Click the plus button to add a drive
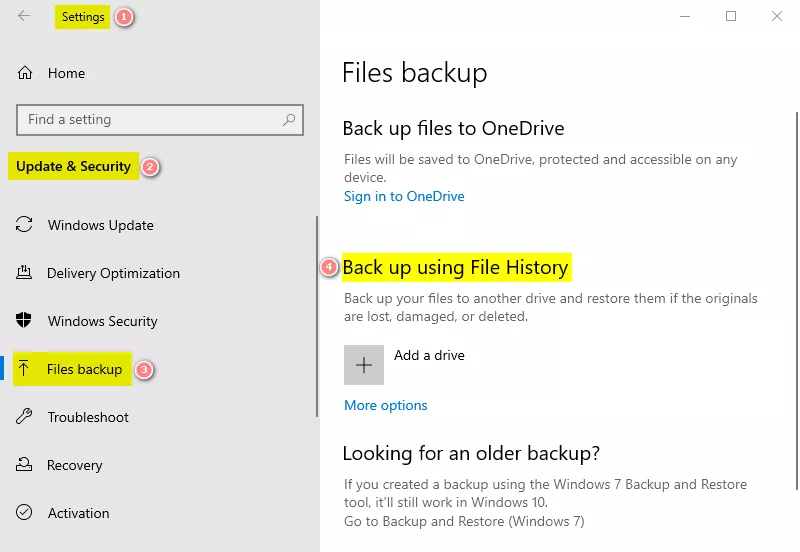 (x=364, y=365)
